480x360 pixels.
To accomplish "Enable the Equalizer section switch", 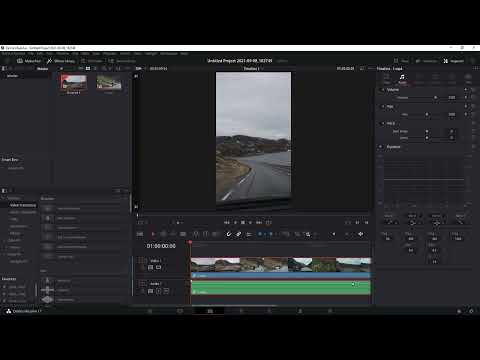I will [x=381, y=147].
